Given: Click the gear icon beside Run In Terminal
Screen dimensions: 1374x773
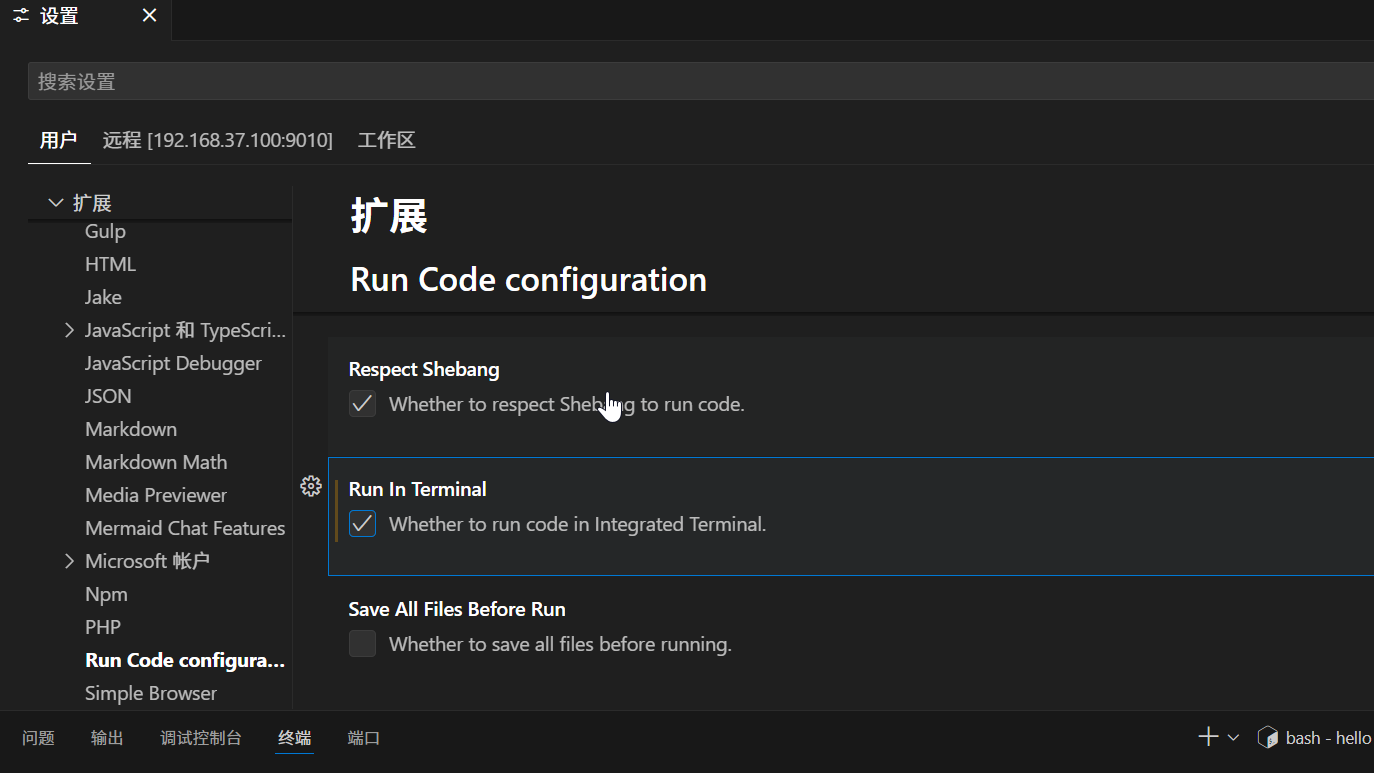Looking at the screenshot, I should pos(311,487).
